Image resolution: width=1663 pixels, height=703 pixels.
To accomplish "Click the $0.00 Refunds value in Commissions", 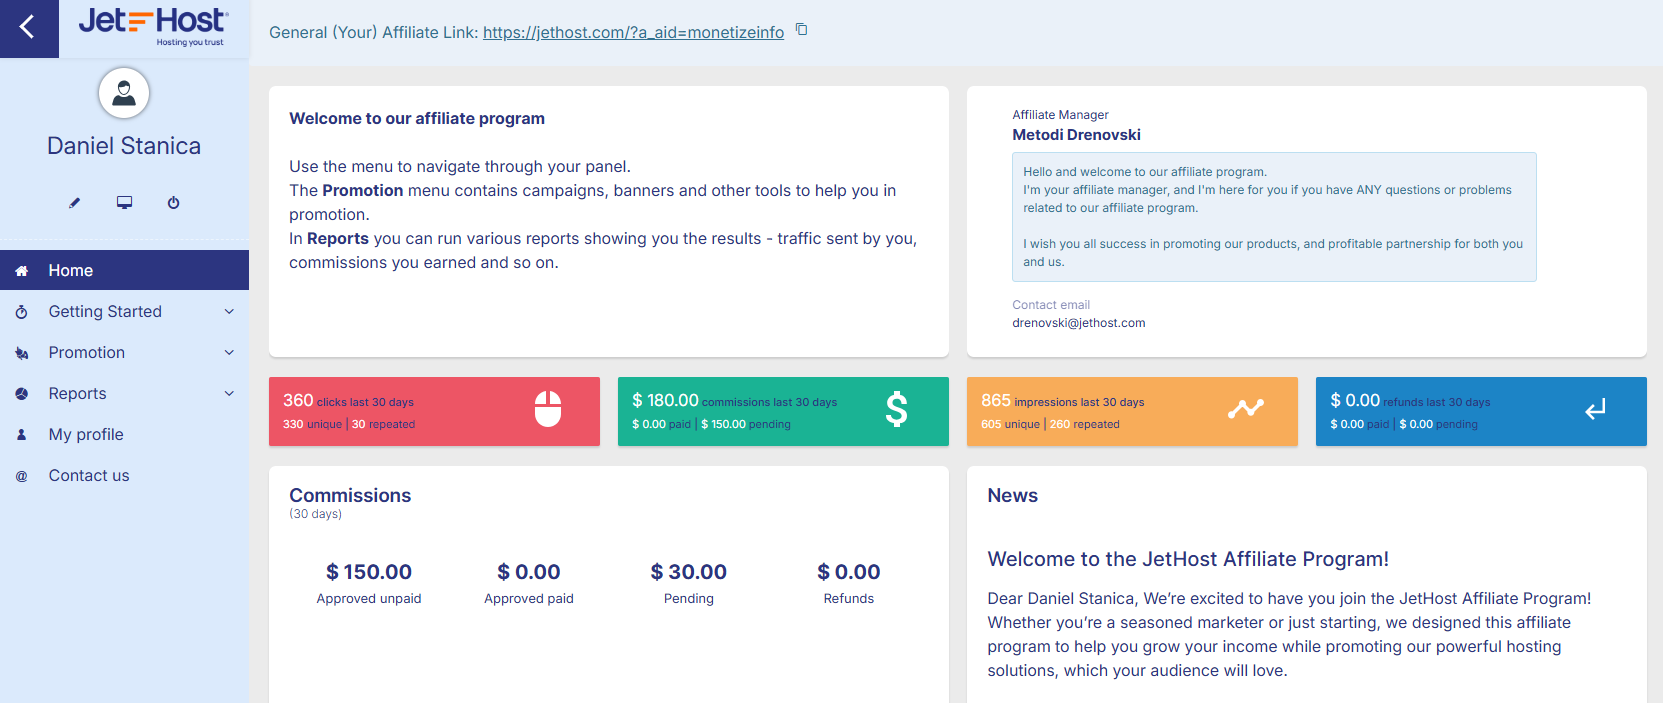I will point(849,572).
